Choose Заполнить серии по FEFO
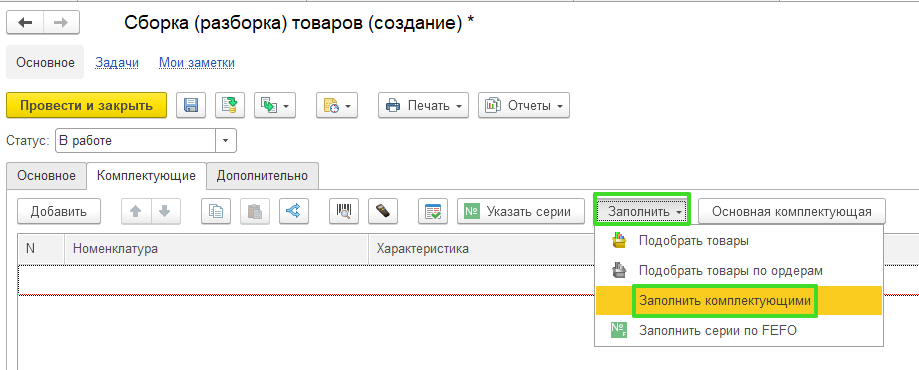 pyautogui.click(x=738, y=331)
